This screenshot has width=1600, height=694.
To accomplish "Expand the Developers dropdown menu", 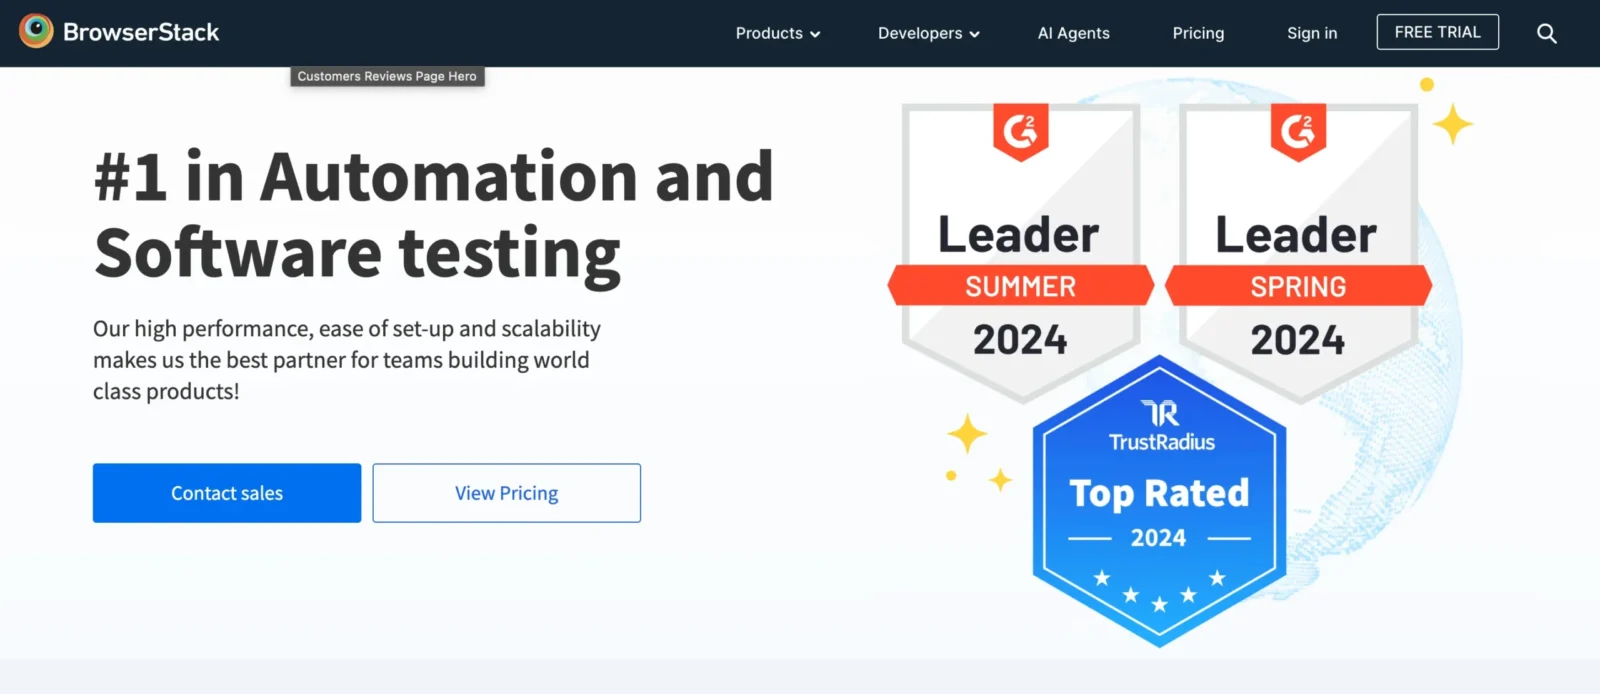I will pyautogui.click(x=929, y=33).
